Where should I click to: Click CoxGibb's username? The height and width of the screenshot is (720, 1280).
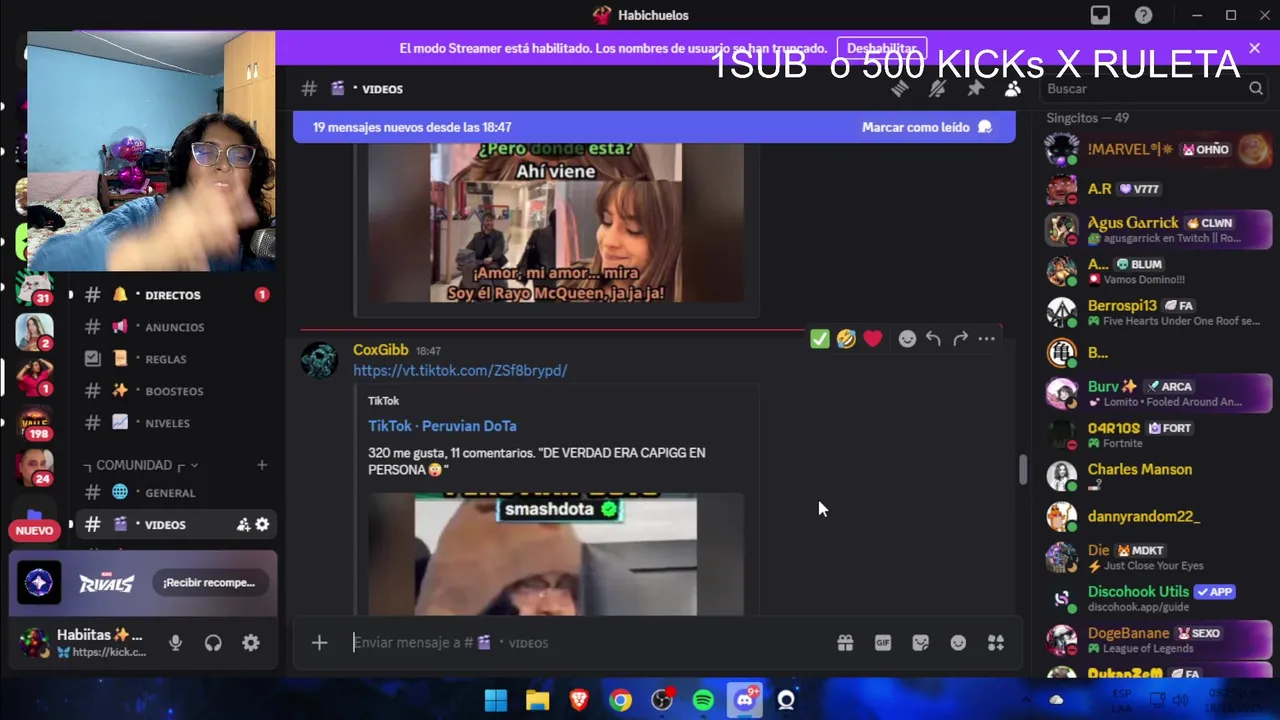380,350
